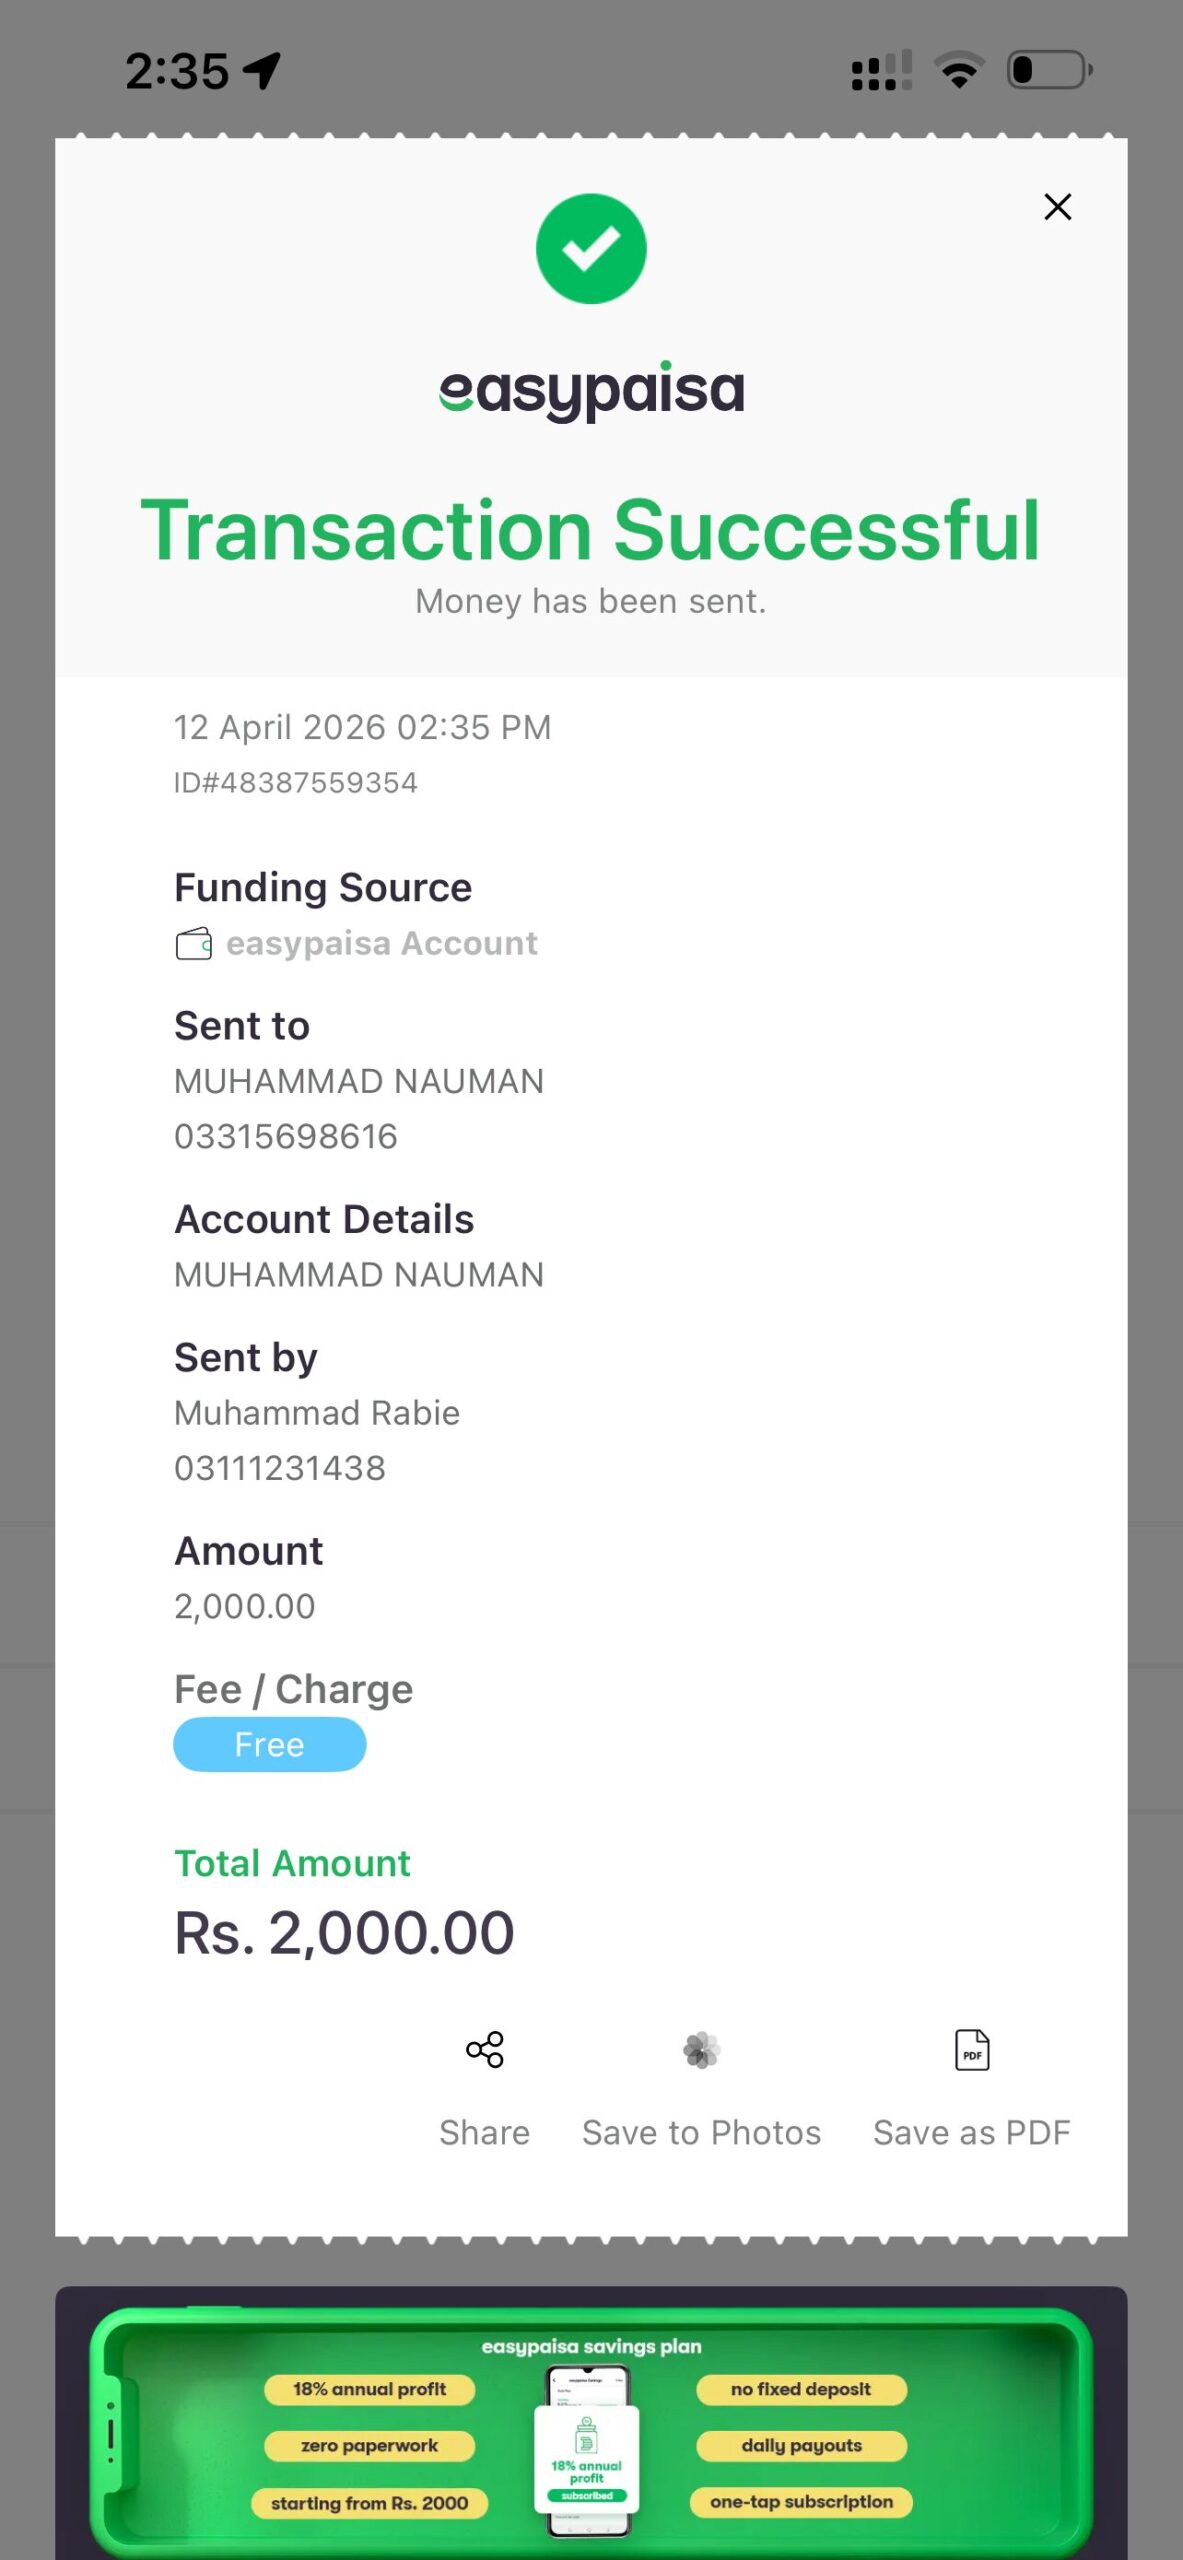This screenshot has width=1183, height=2560.
Task: Close the transaction receipt with the X
Action: point(1057,207)
